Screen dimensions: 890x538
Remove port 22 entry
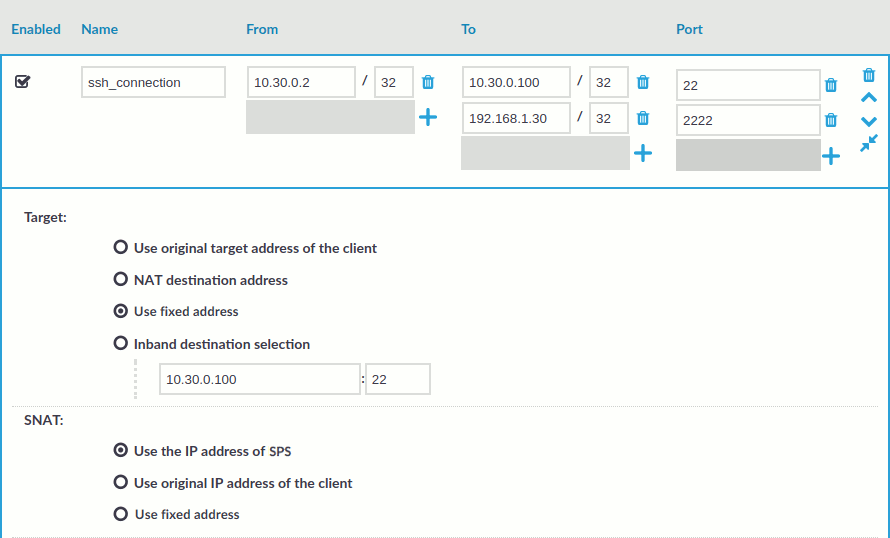(x=830, y=86)
